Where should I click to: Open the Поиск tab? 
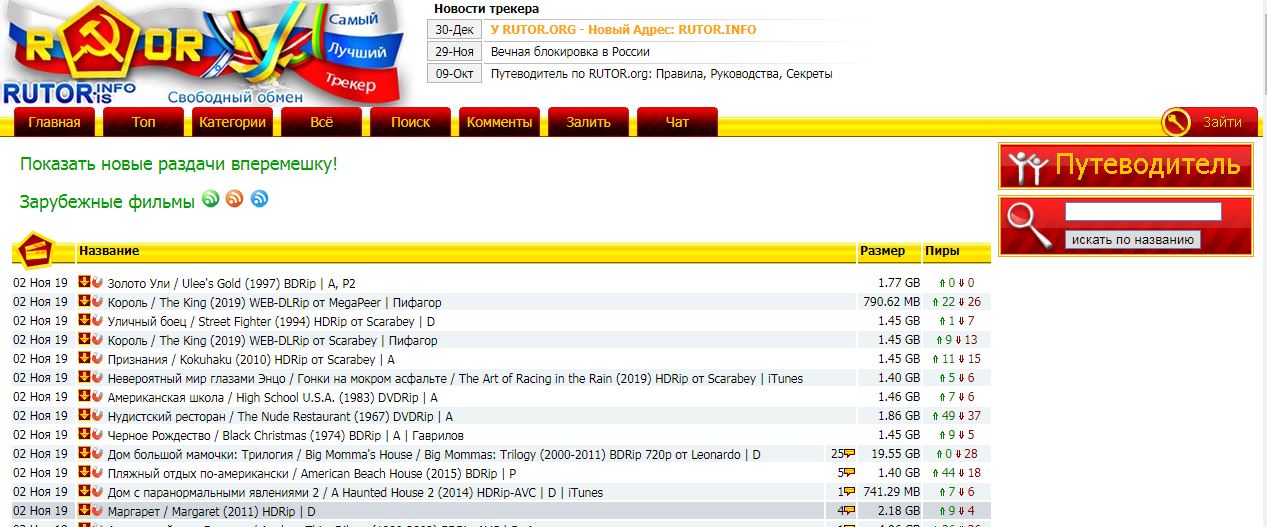(410, 122)
